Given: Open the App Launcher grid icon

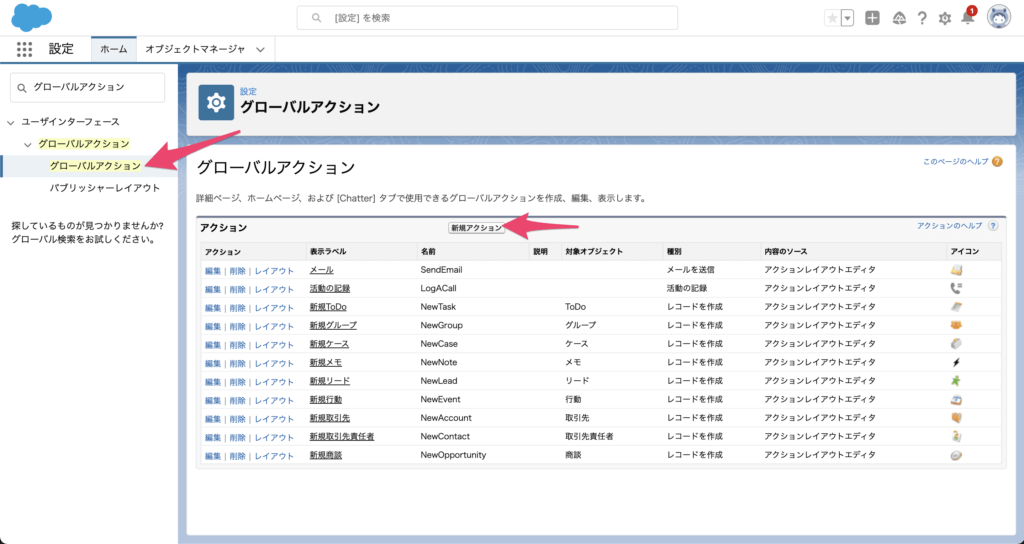Looking at the screenshot, I should pyautogui.click(x=25, y=49).
